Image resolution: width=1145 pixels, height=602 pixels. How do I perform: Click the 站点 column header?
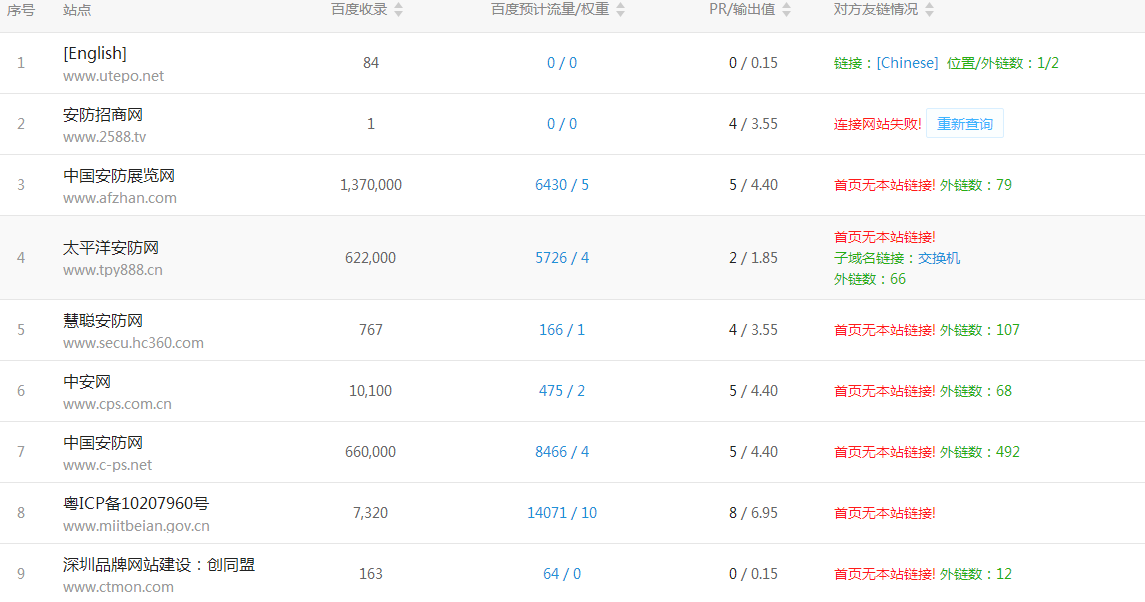coord(76,10)
